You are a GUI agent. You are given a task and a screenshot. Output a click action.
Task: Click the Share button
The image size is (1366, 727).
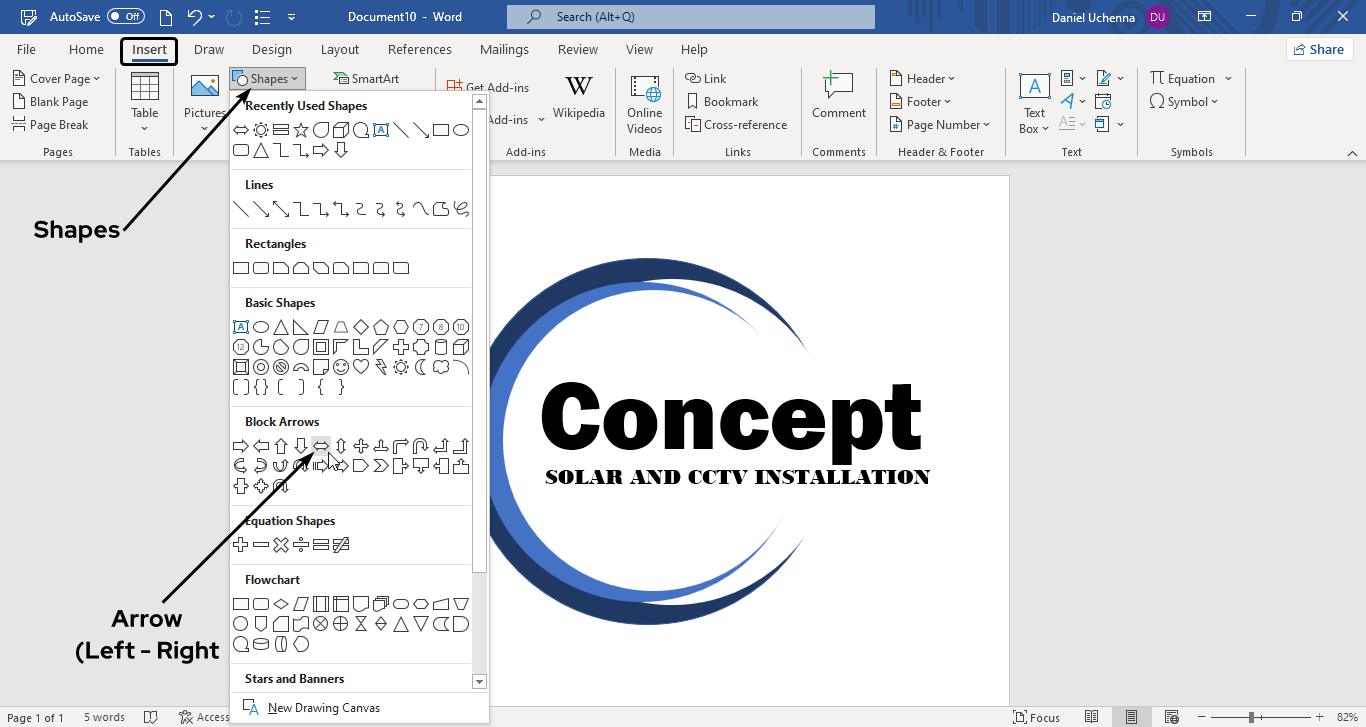[x=1318, y=49]
